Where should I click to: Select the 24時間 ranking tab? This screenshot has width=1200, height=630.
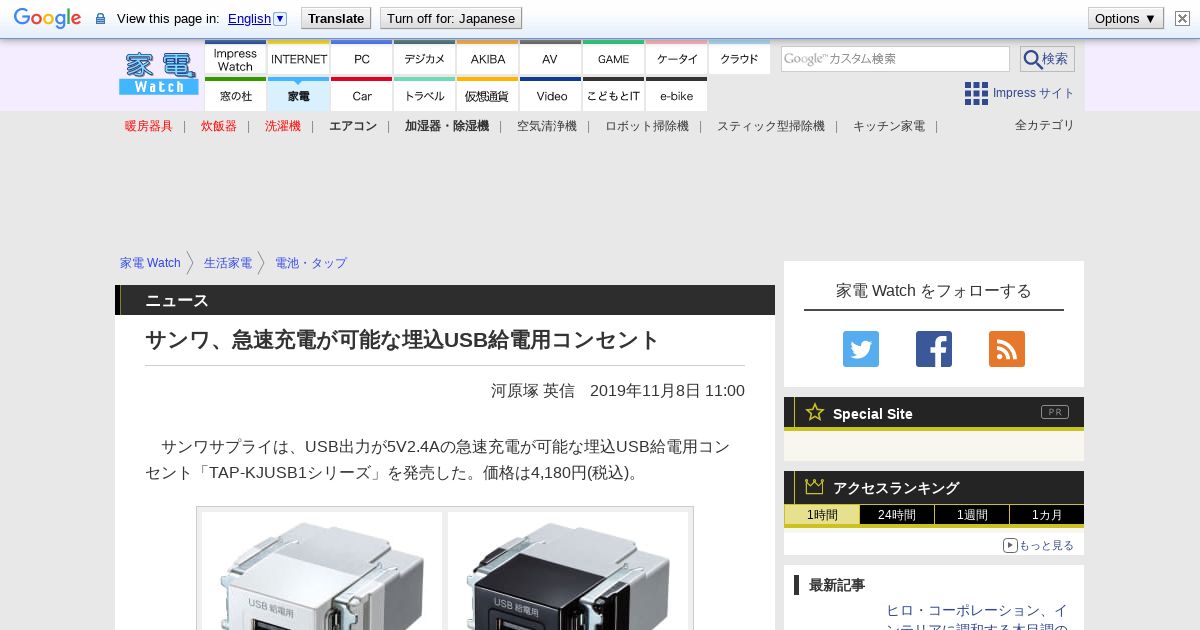coord(897,515)
